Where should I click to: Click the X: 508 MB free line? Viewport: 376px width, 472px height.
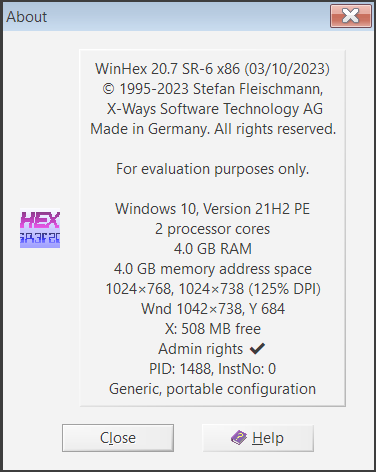(213, 329)
